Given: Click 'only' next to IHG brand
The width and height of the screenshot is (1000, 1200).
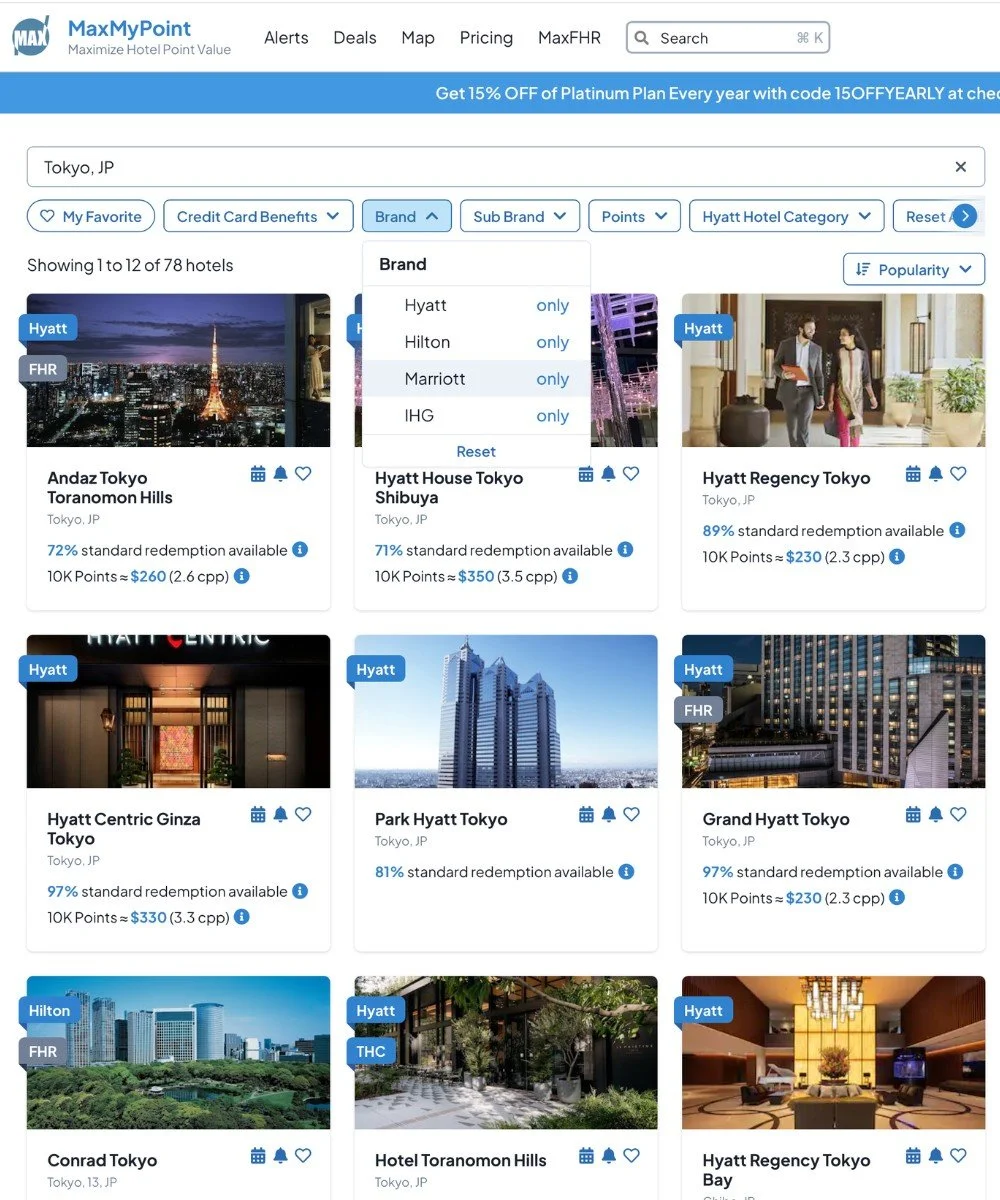Looking at the screenshot, I should (x=552, y=417).
